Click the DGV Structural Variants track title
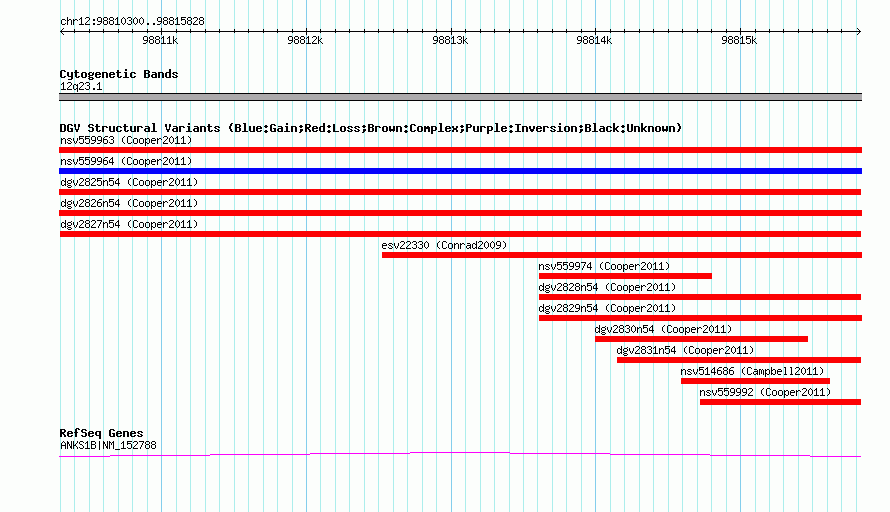This screenshot has width=890, height=512. (370, 128)
